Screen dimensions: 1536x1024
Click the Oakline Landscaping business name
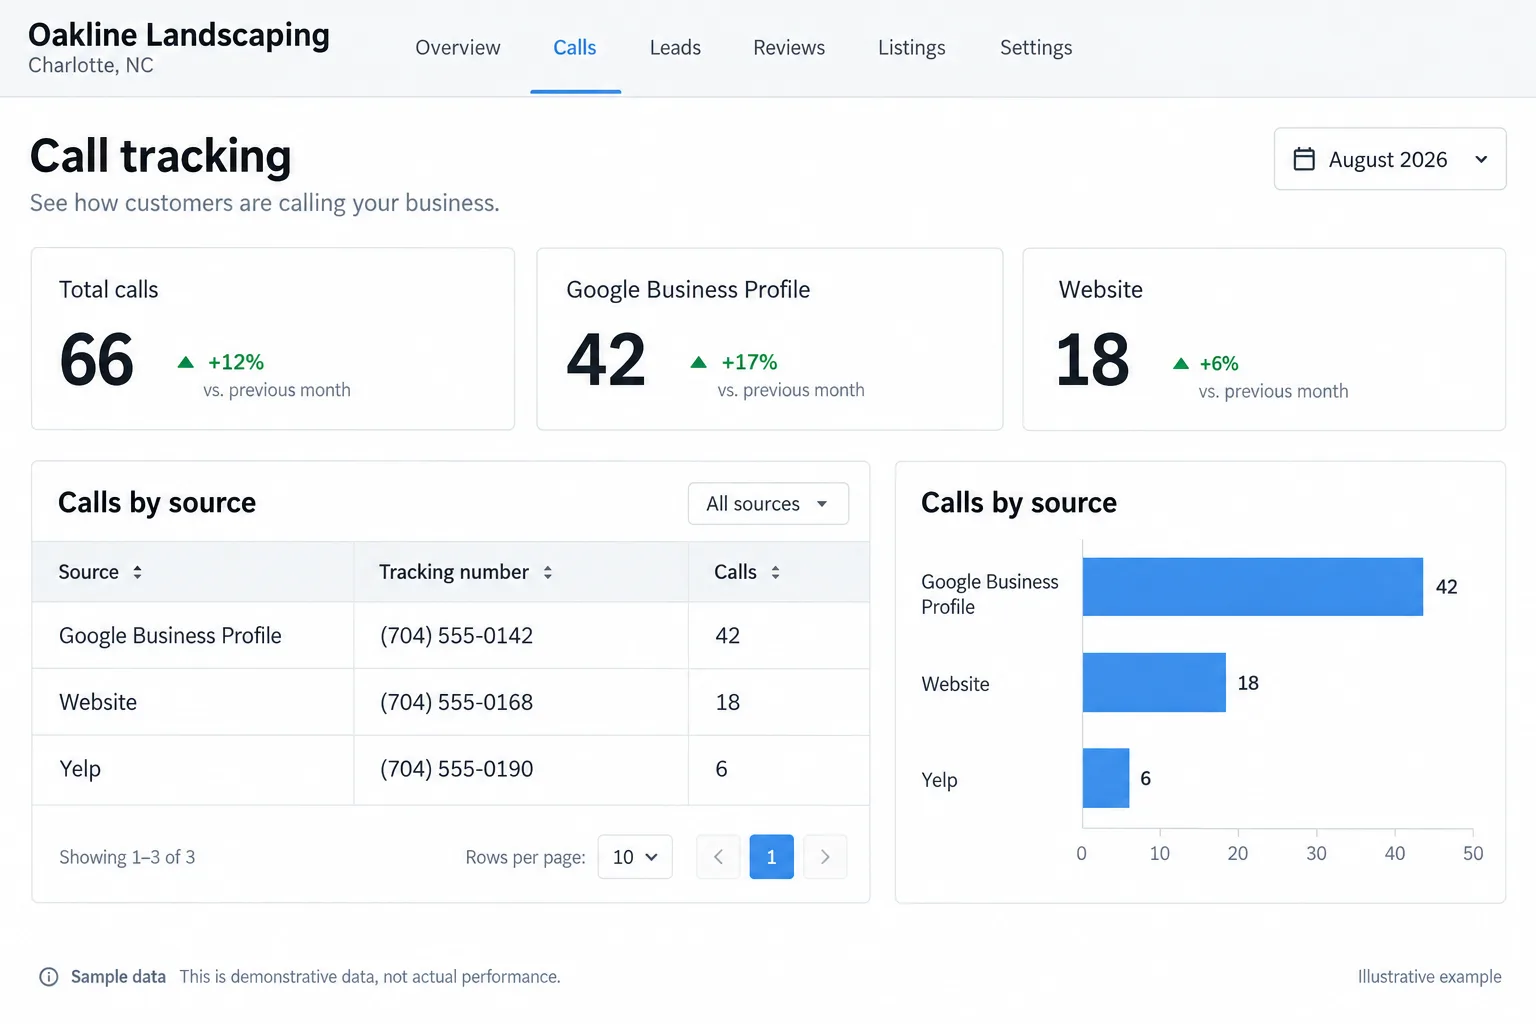pyautogui.click(x=179, y=35)
